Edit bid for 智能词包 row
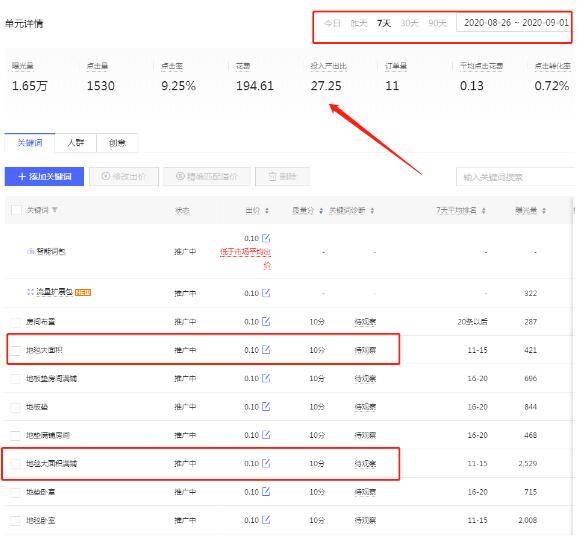Image resolution: width=583 pixels, height=549 pixels. pyautogui.click(x=266, y=238)
